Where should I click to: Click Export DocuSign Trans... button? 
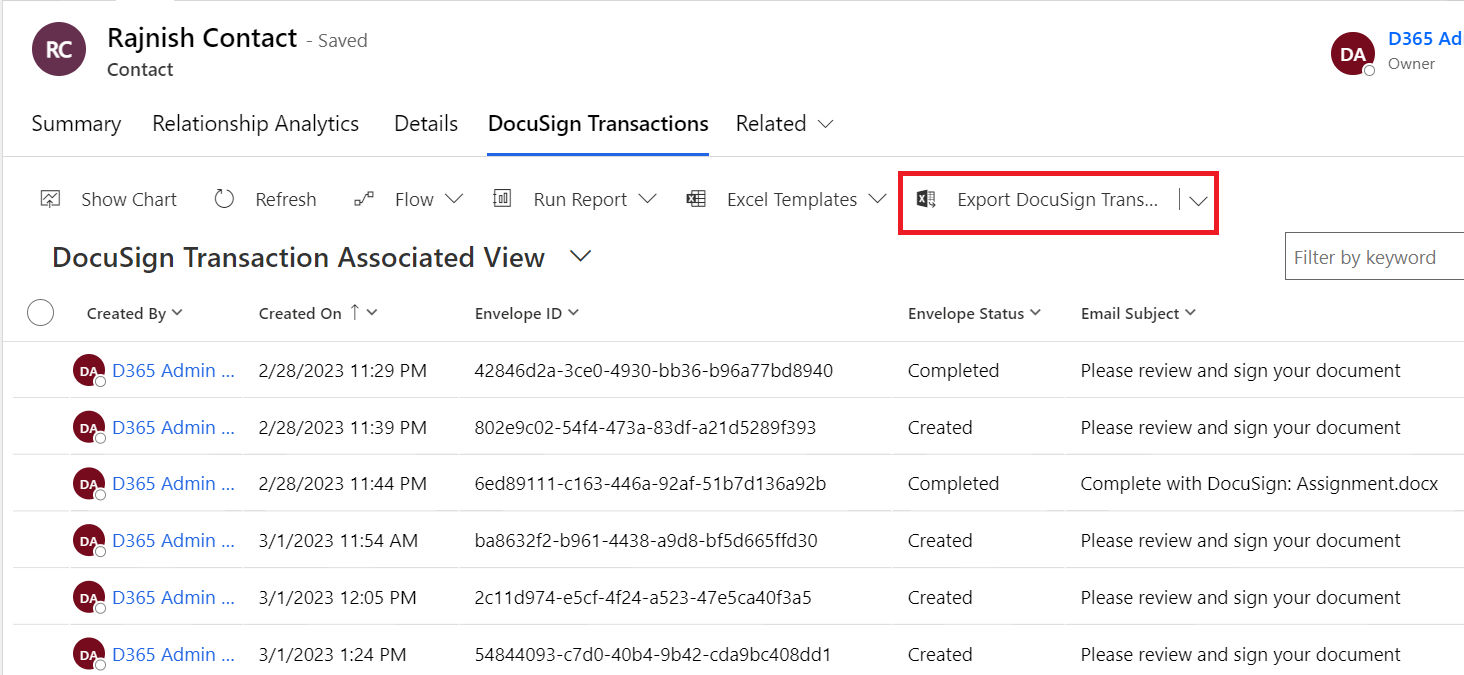click(1057, 200)
